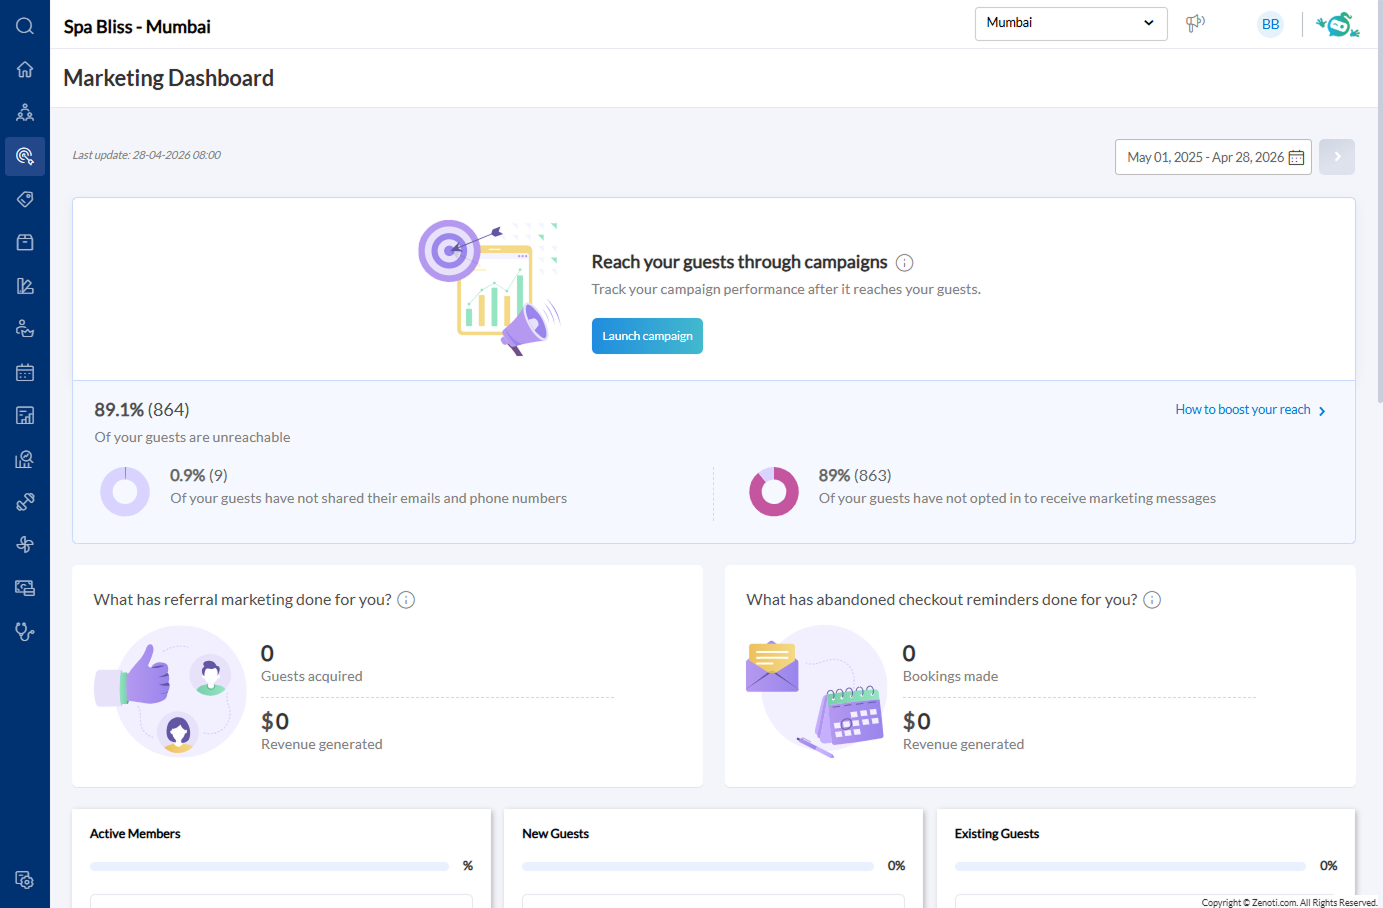
Task: Open the Zenoti assistant bot icon
Action: (x=1338, y=22)
